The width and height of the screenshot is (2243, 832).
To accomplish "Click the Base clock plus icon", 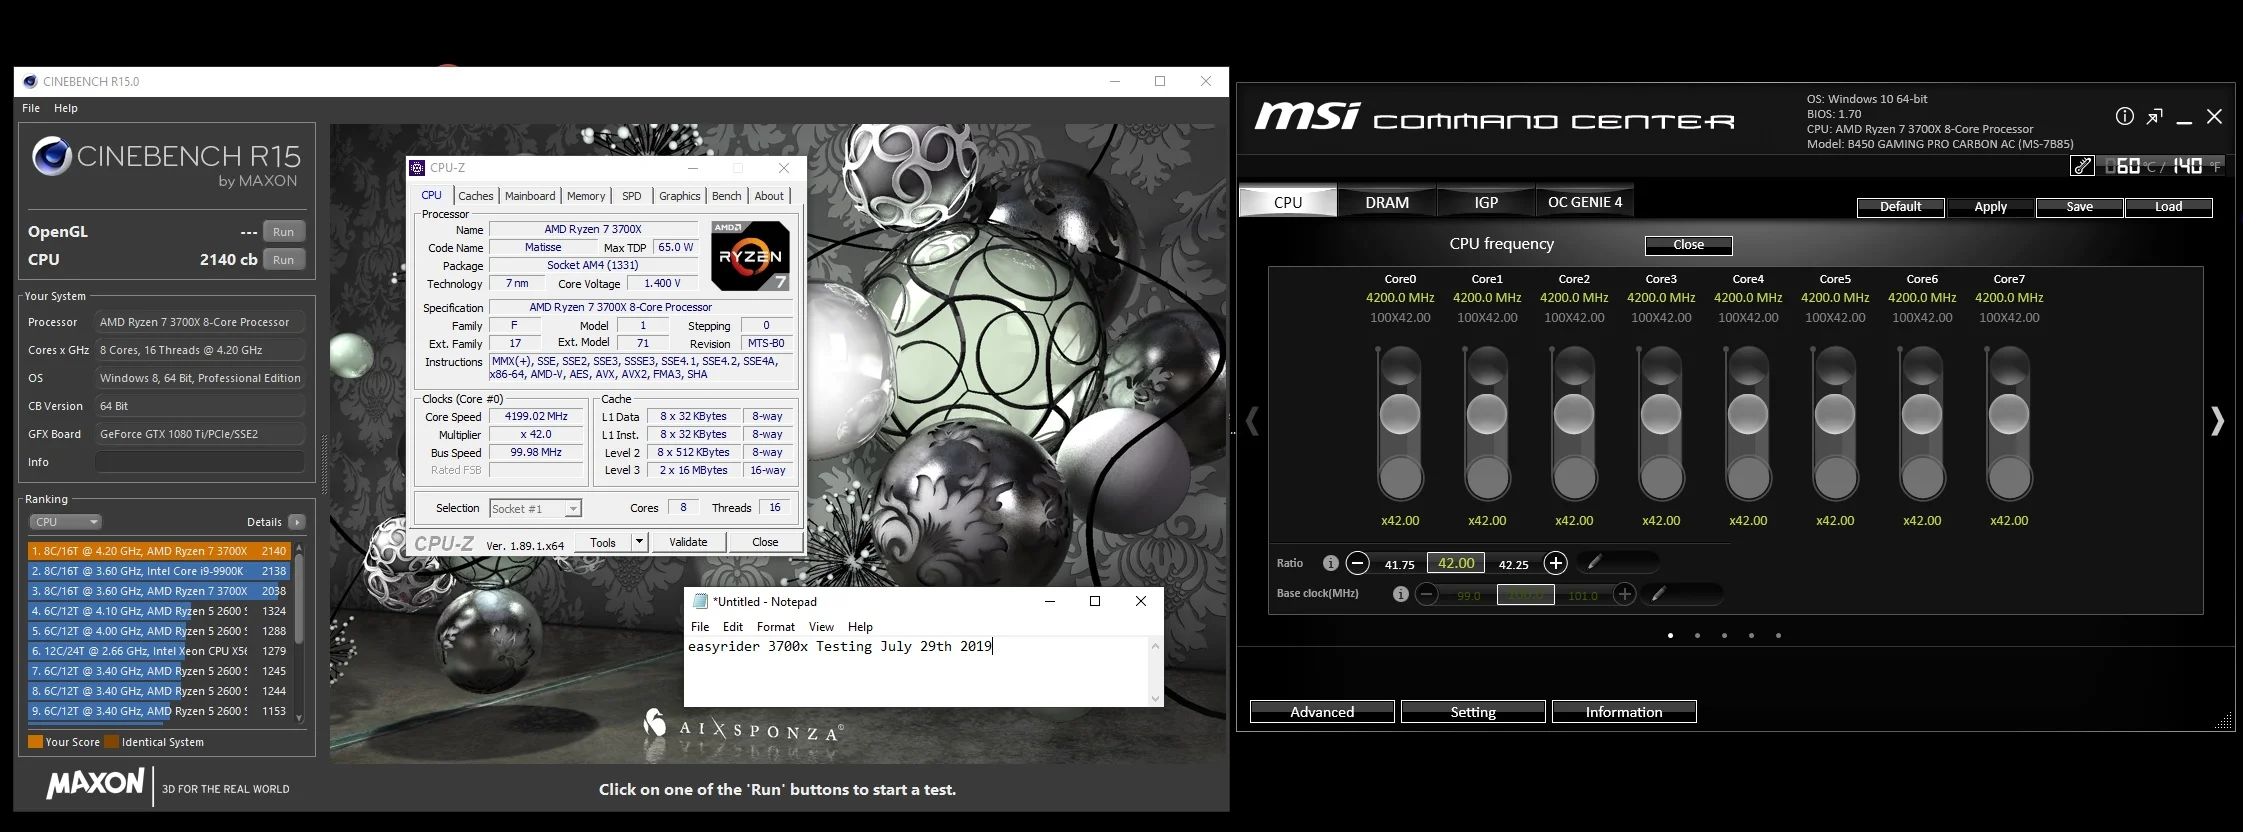I will 1624,594.
